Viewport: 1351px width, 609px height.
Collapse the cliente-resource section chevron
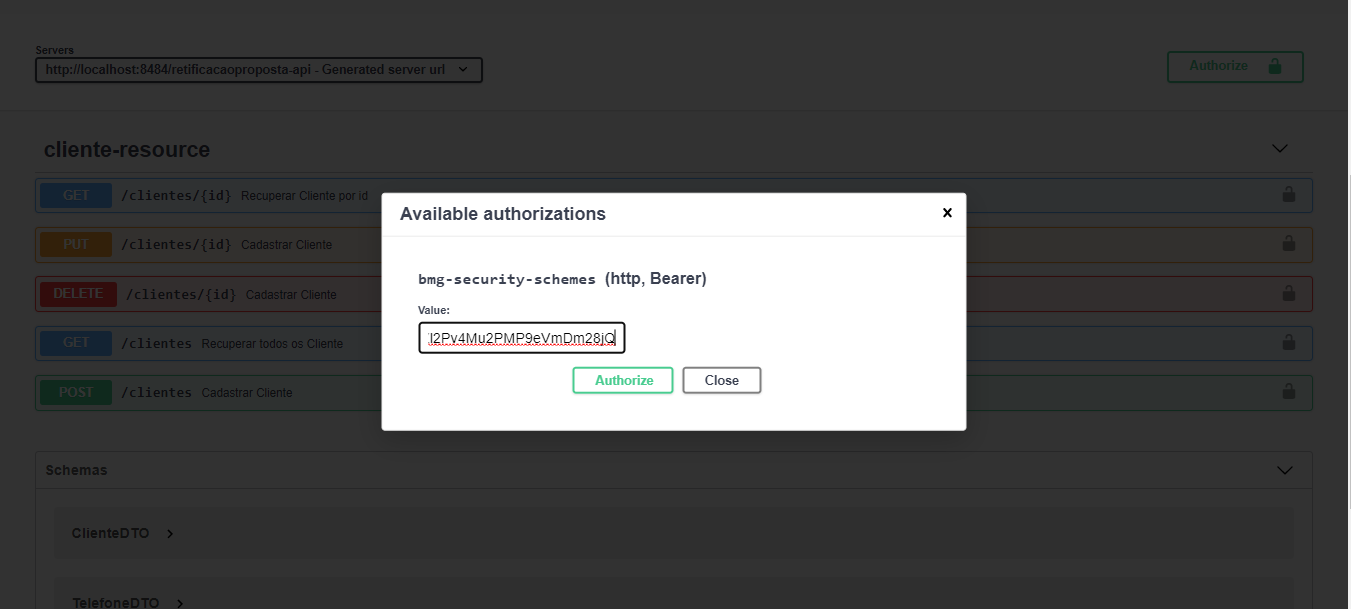1279,149
